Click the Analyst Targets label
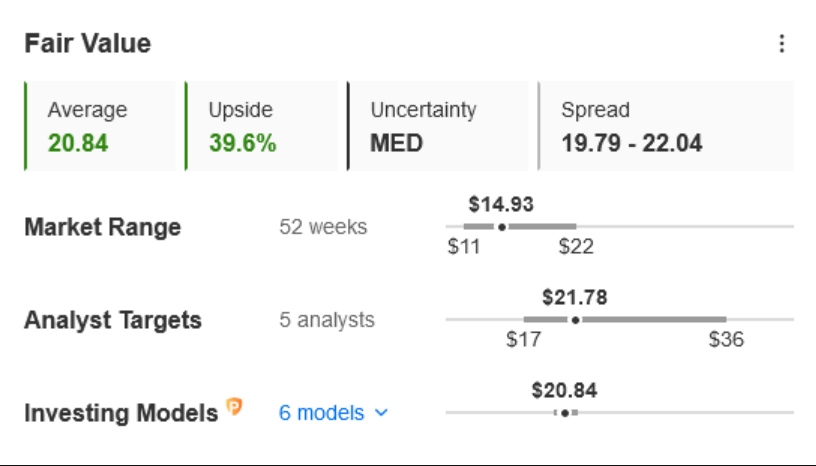Image resolution: width=816 pixels, height=466 pixels. 113,320
